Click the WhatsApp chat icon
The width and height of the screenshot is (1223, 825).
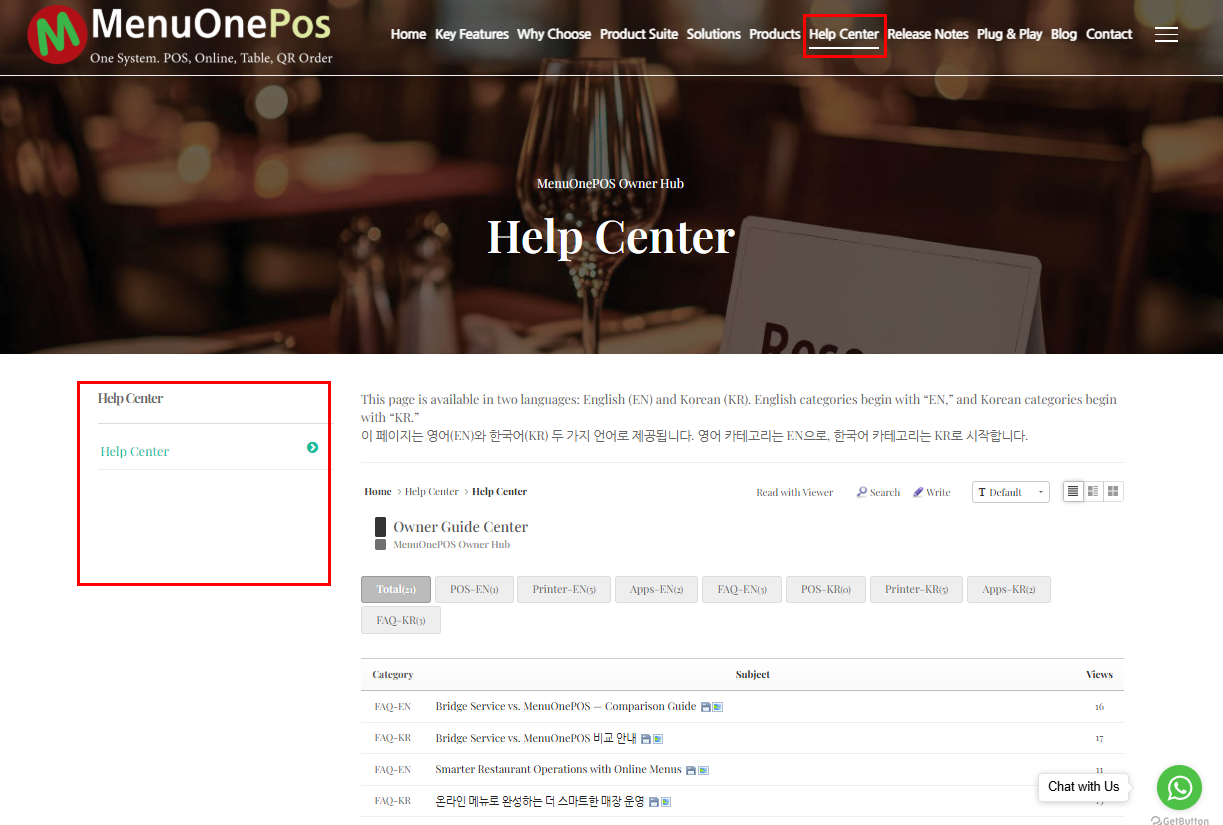pyautogui.click(x=1179, y=787)
